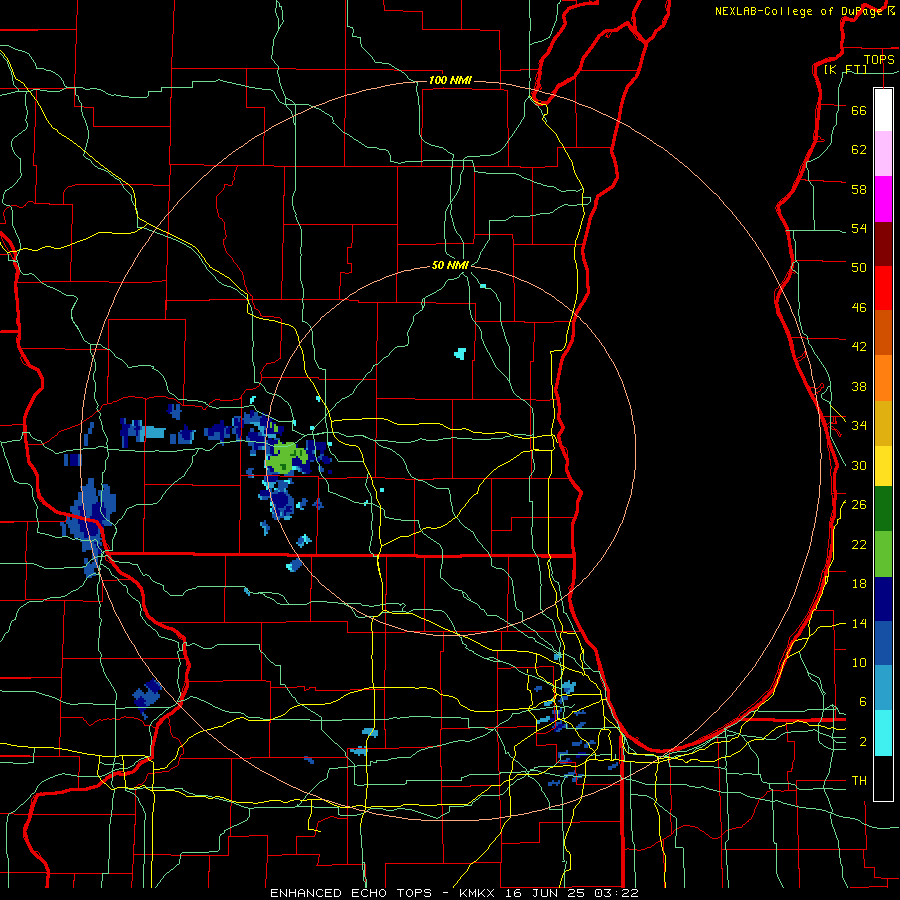Image resolution: width=900 pixels, height=900 pixels.
Task: Click the '50 NMI' range ring label
Action: pyautogui.click(x=450, y=265)
